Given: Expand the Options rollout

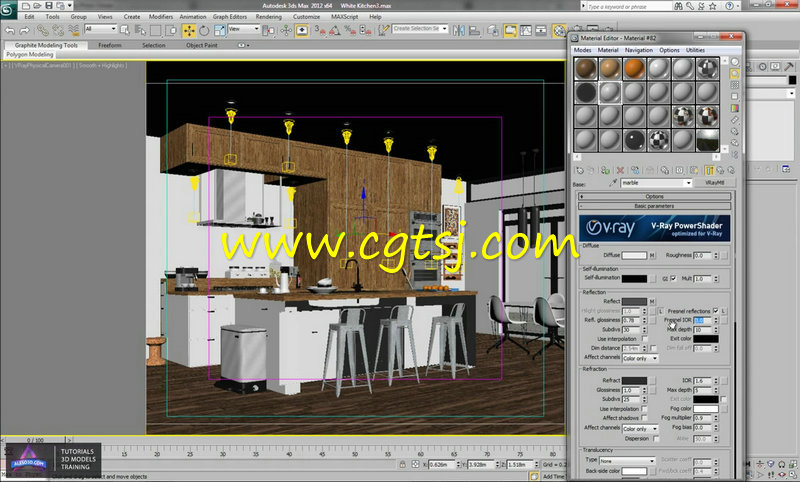Looking at the screenshot, I should tap(655, 196).
